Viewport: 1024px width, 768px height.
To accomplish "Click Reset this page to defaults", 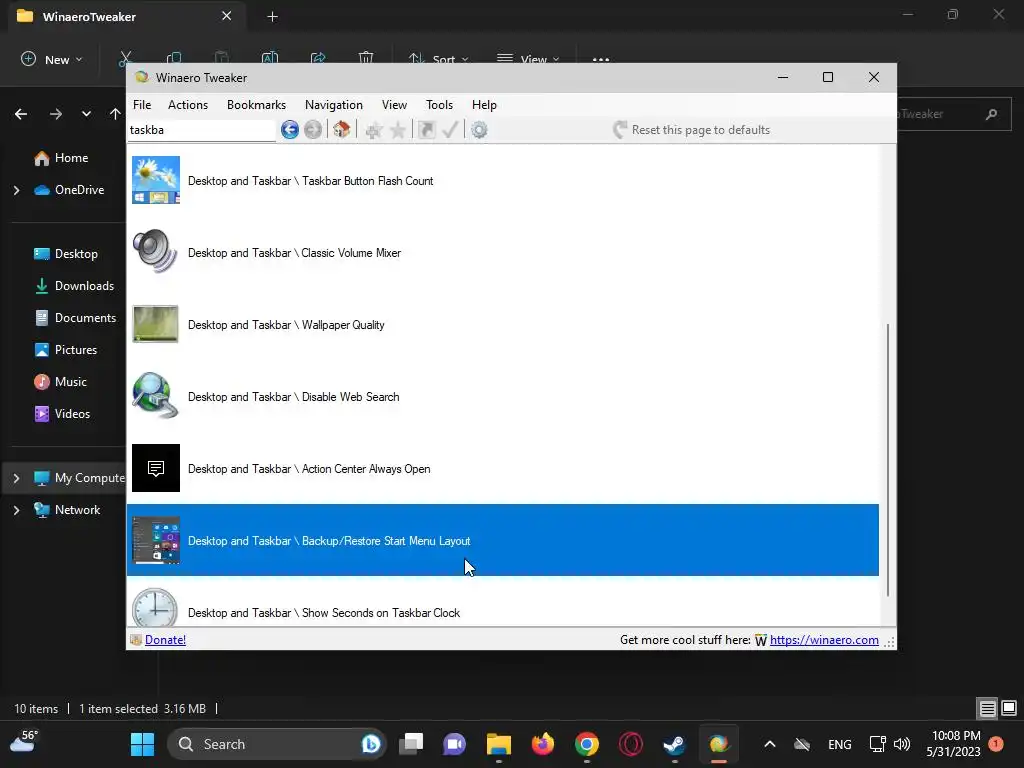I will (692, 130).
